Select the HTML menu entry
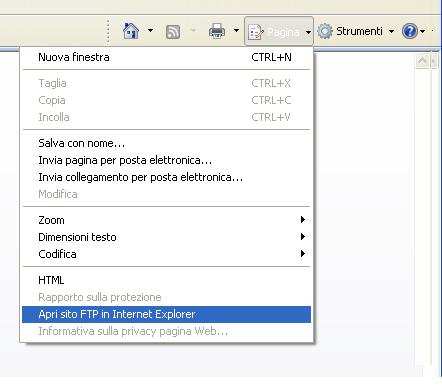This screenshot has width=442, height=387. coord(166,280)
